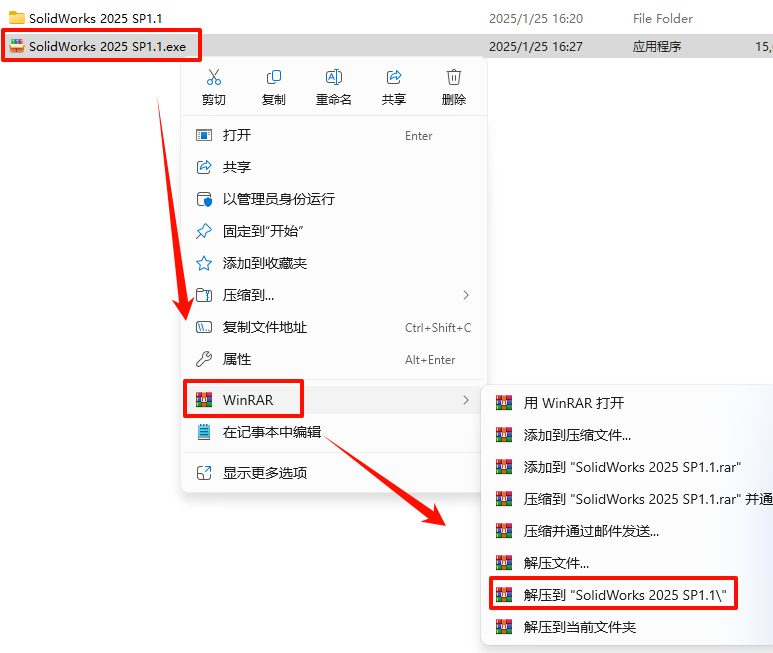Click the Rename (重命名) icon

pos(334,77)
